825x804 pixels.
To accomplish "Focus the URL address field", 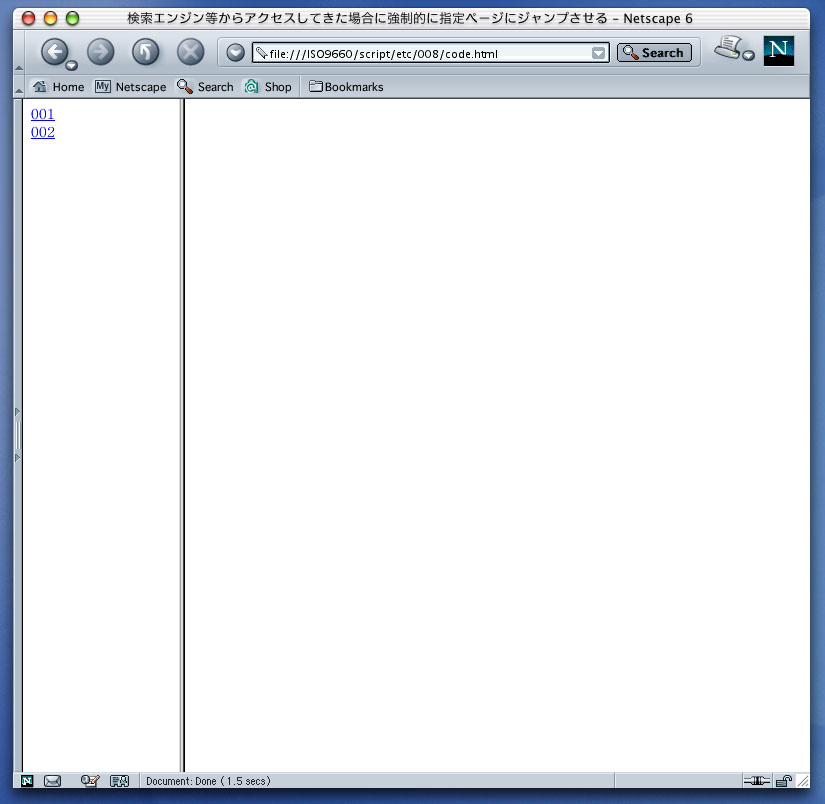I will [x=429, y=53].
